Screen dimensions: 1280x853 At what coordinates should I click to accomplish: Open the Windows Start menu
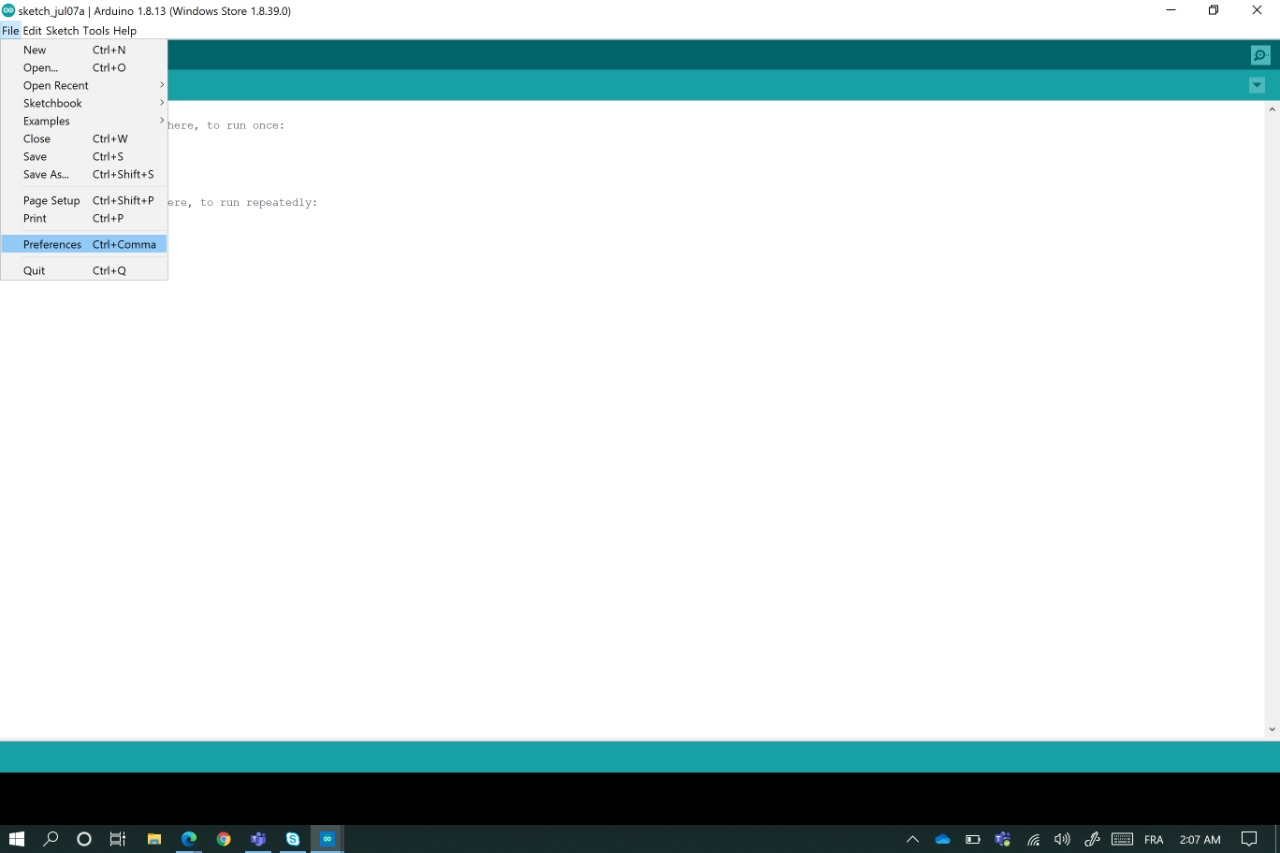(16, 839)
